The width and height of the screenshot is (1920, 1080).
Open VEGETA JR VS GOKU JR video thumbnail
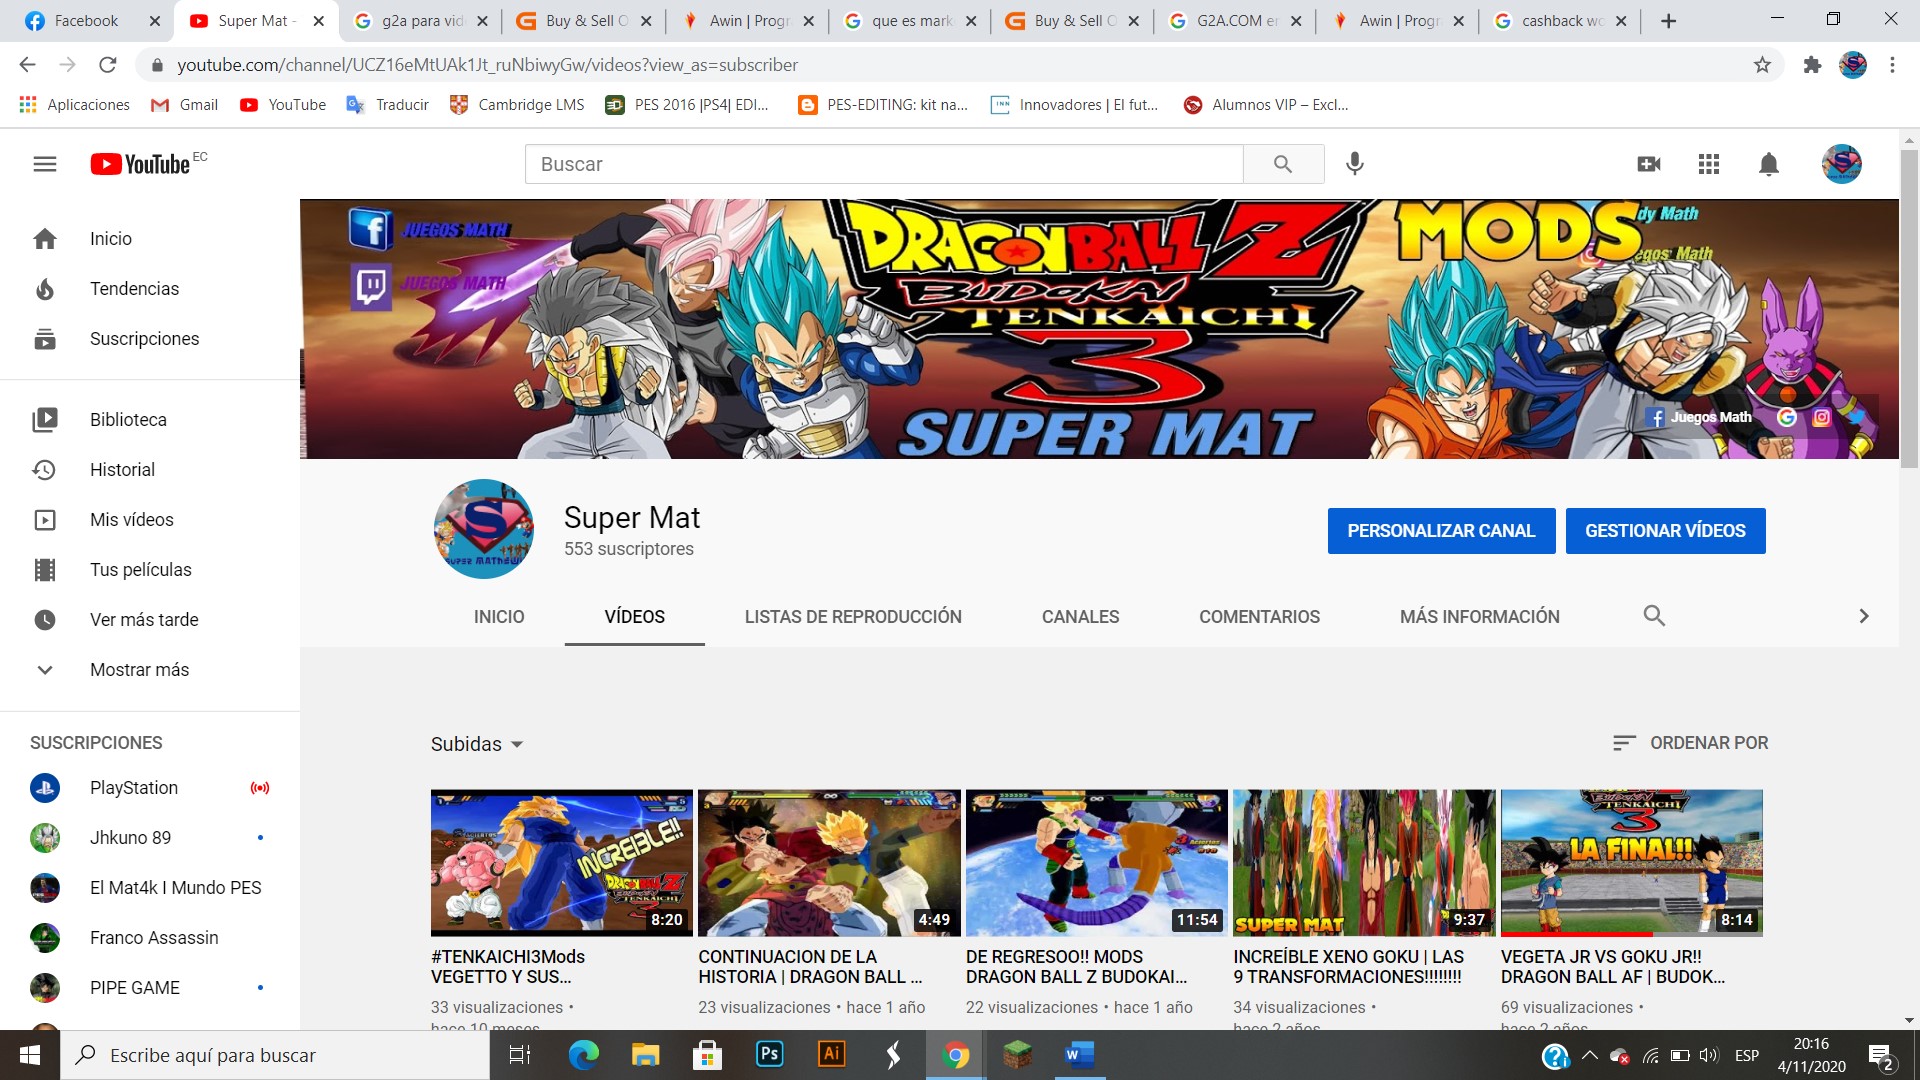(x=1631, y=863)
